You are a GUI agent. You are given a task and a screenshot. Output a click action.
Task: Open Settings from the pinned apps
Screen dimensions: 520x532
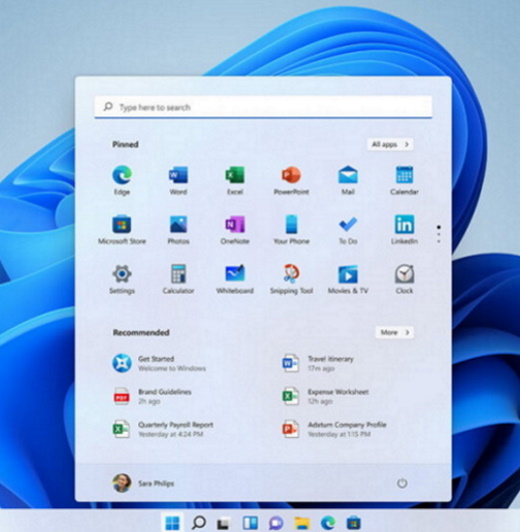point(122,279)
